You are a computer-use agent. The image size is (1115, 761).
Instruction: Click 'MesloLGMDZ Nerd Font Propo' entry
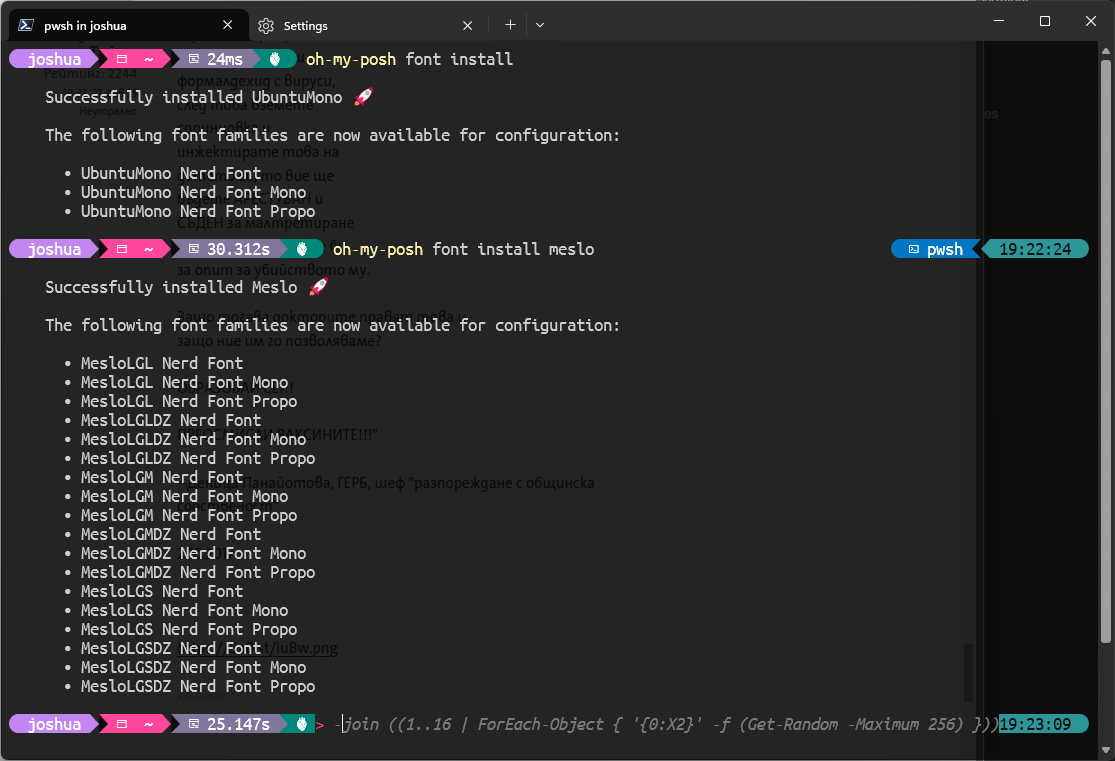198,573
